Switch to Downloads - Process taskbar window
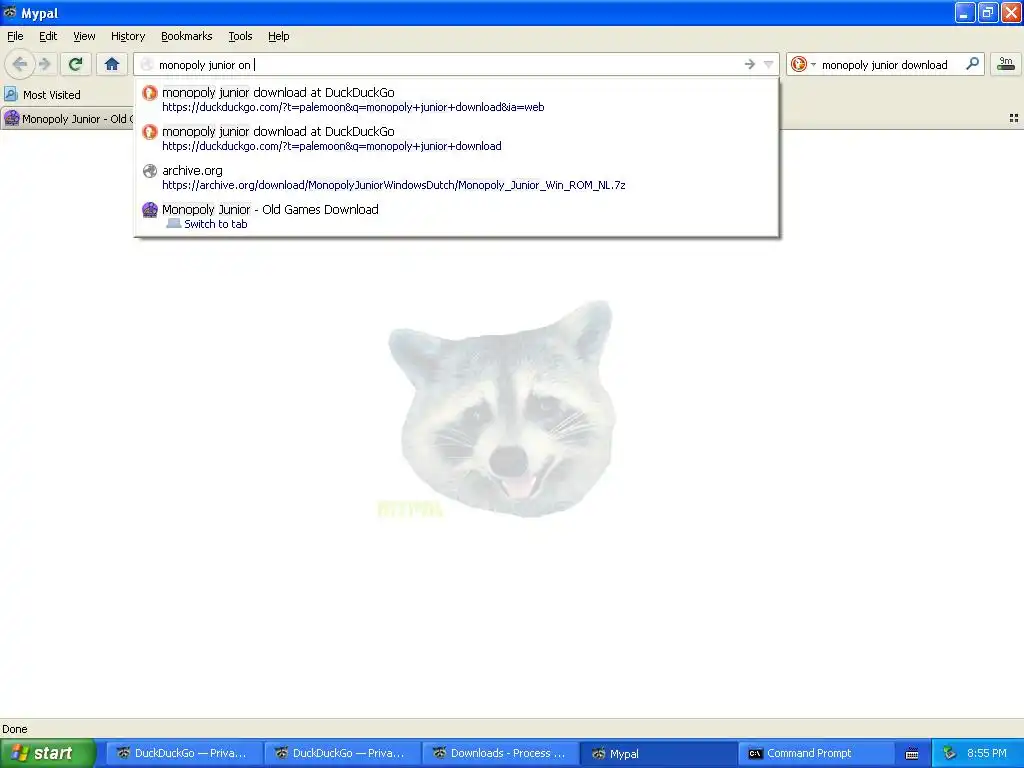This screenshot has width=1024, height=768. pyautogui.click(x=500, y=753)
